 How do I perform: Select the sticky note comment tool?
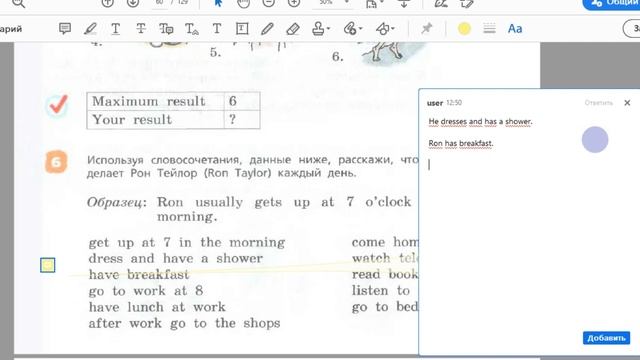click(65, 29)
